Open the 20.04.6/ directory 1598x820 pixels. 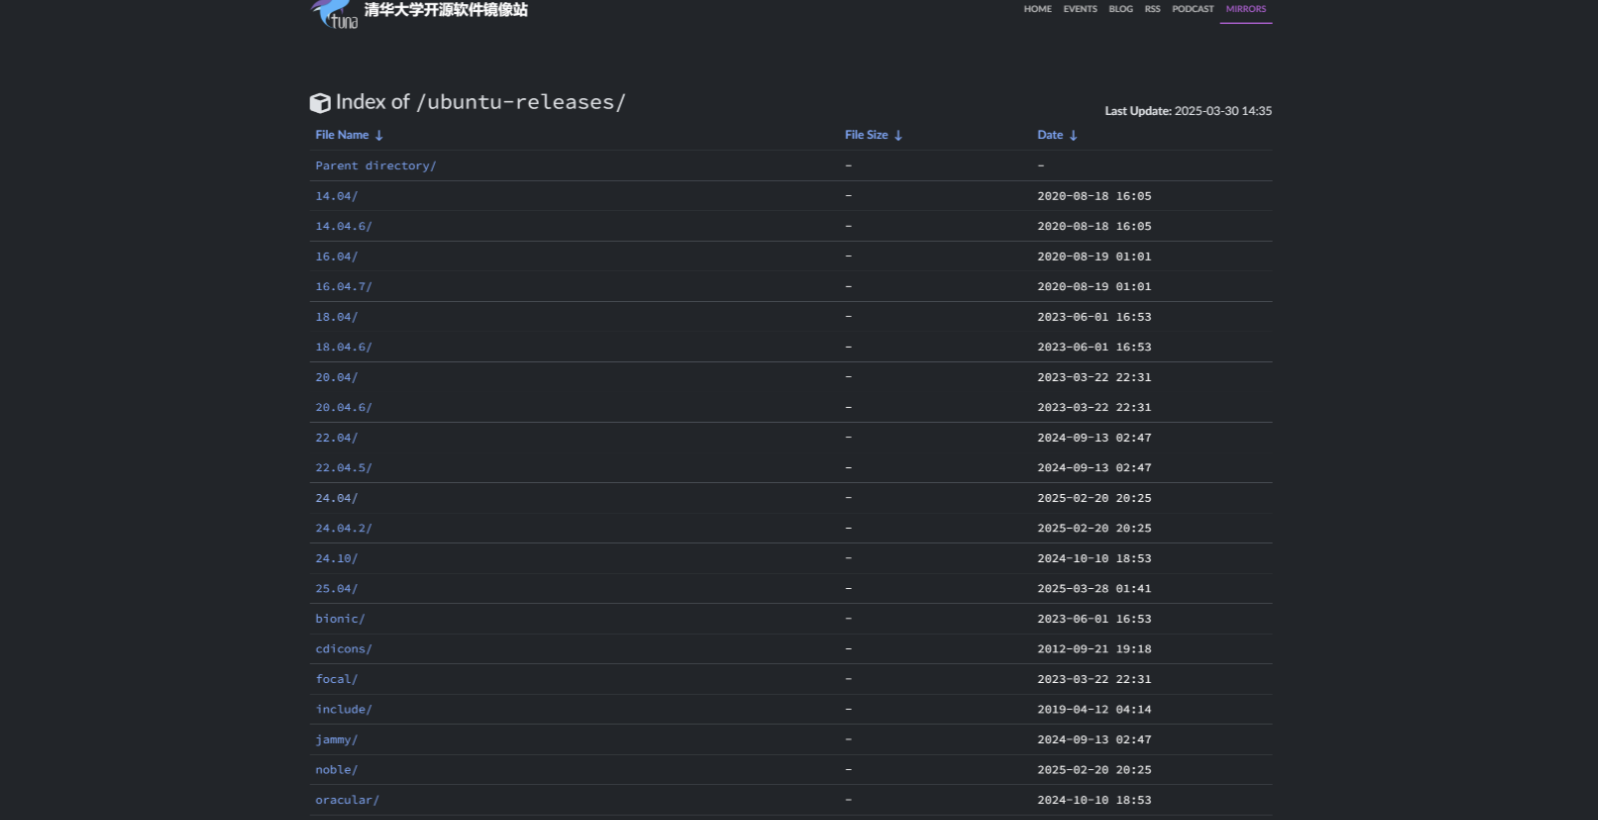click(344, 408)
